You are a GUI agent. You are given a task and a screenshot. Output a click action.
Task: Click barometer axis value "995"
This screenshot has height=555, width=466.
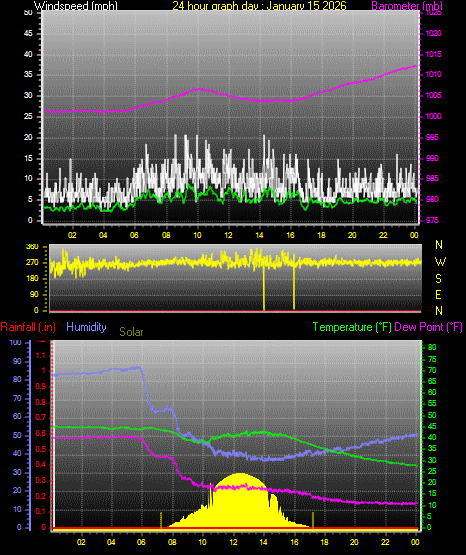(x=432, y=137)
